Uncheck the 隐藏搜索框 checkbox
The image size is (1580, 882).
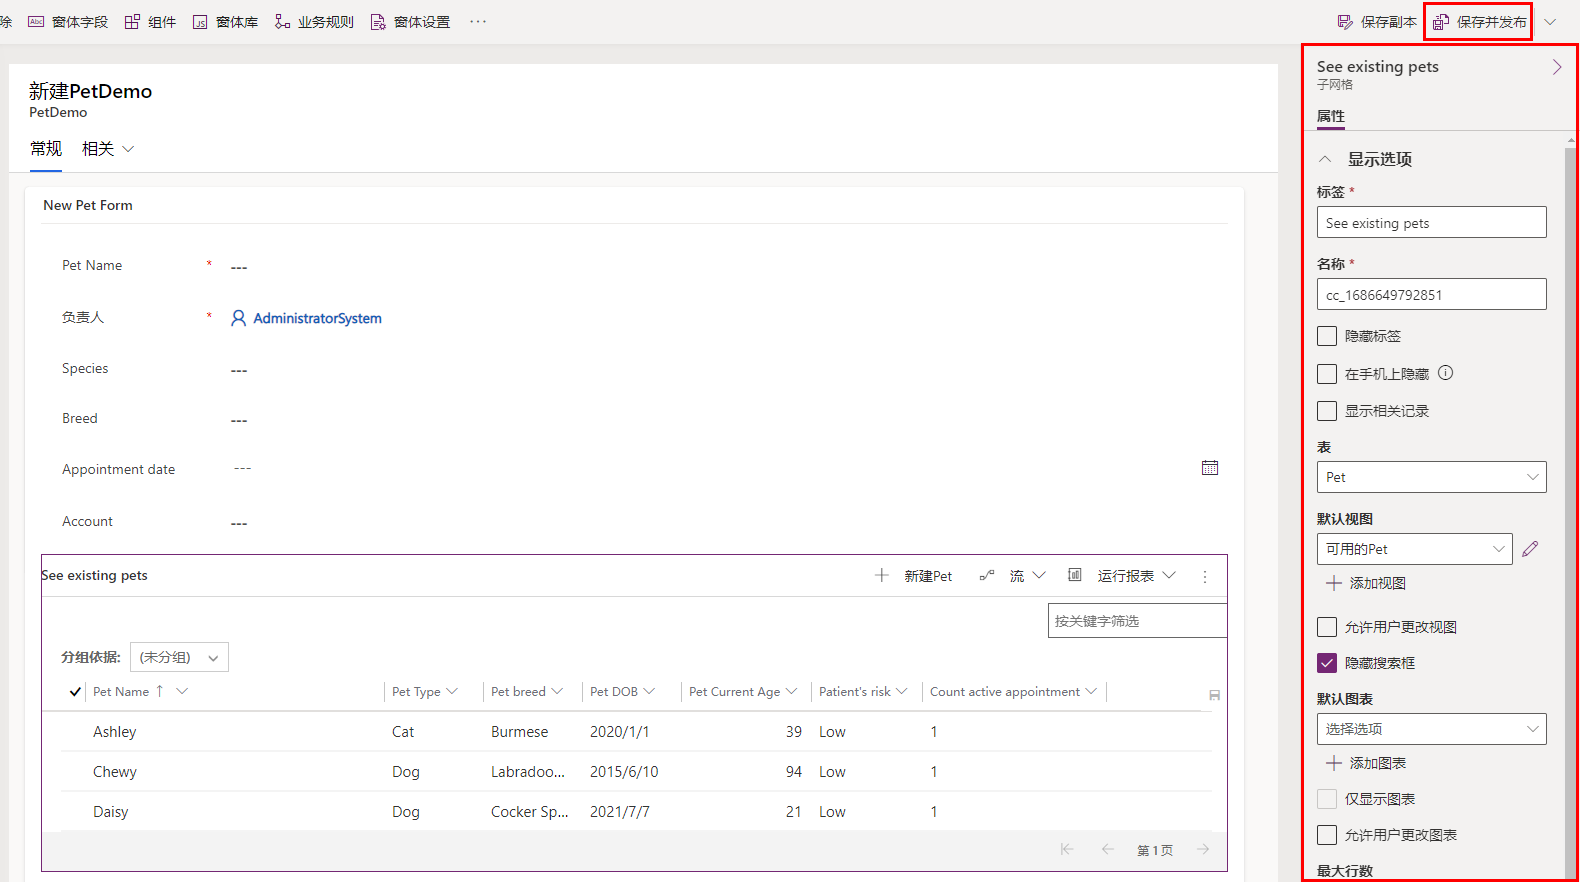pyautogui.click(x=1327, y=663)
